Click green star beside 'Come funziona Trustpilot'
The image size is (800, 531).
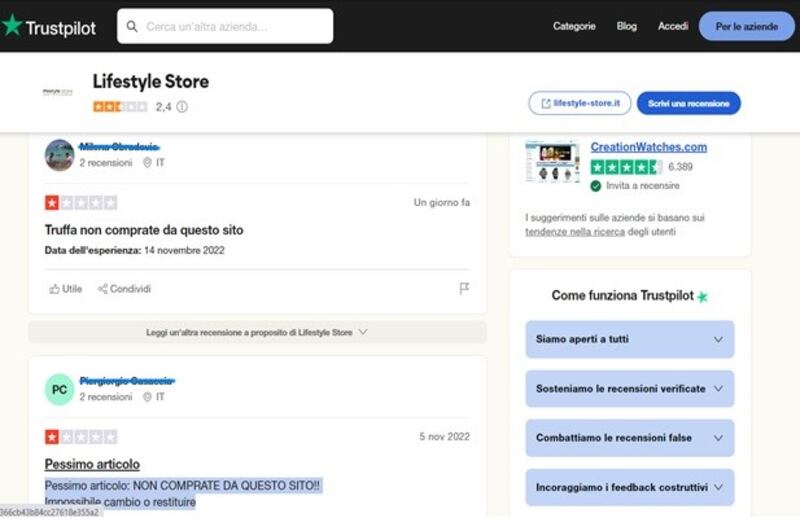coord(703,296)
